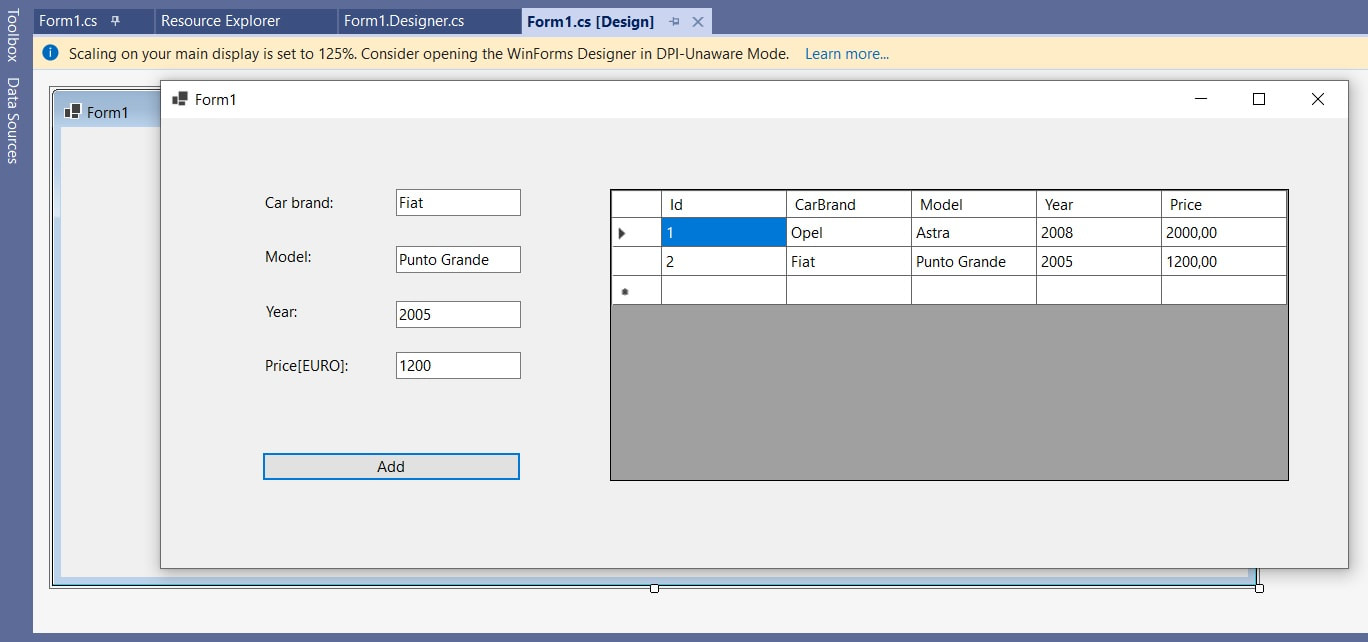Focus the Price[EURO] text box

pyautogui.click(x=458, y=366)
